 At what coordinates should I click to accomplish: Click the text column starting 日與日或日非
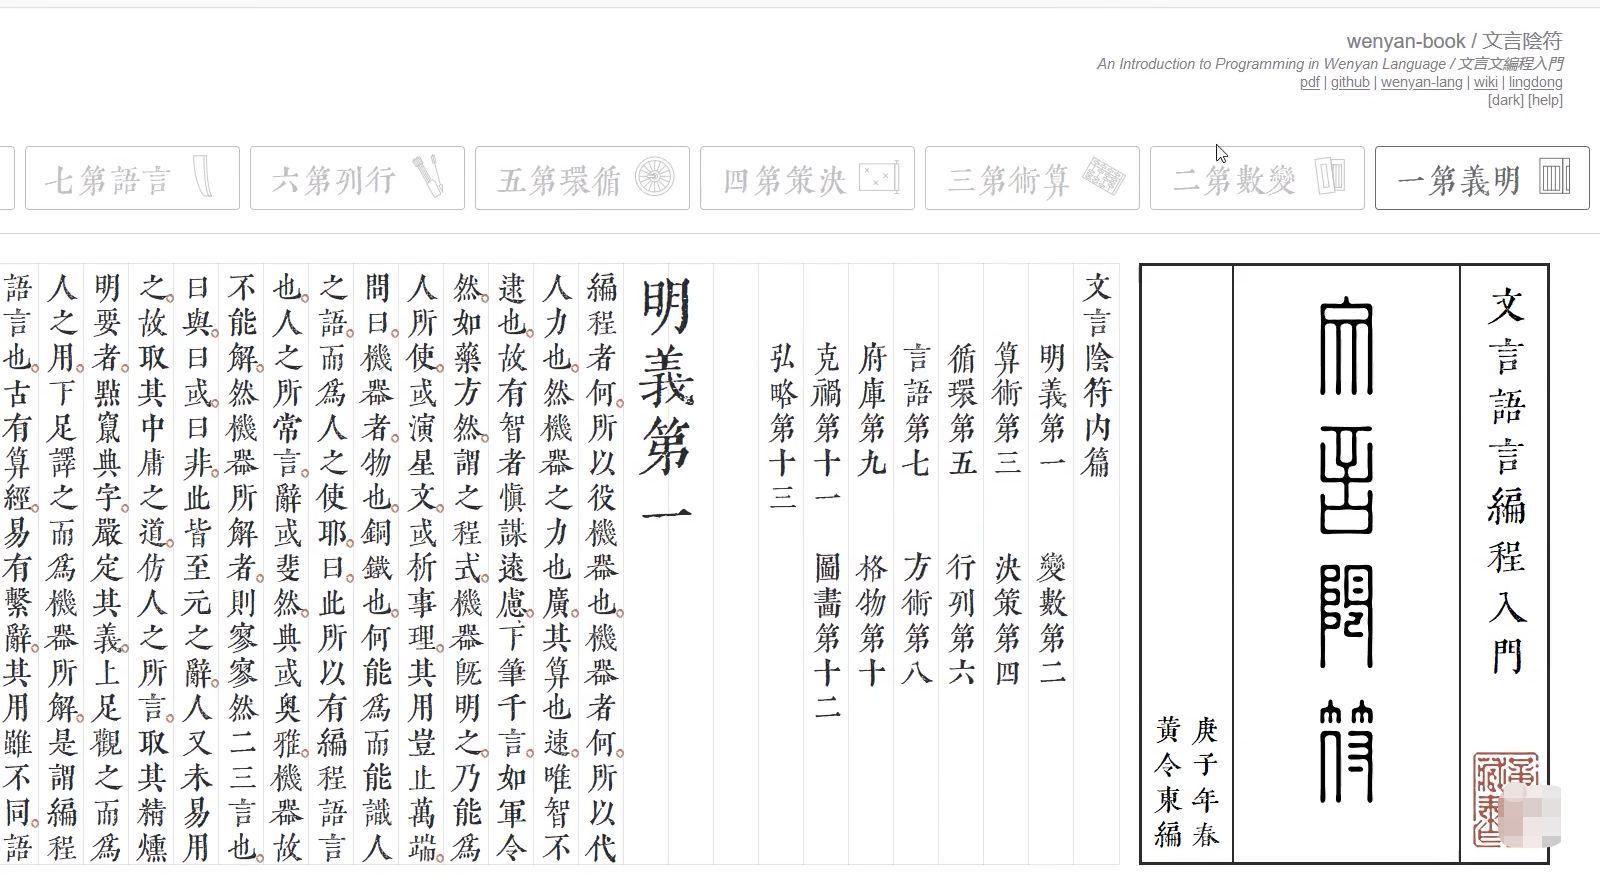pyautogui.click(x=196, y=567)
